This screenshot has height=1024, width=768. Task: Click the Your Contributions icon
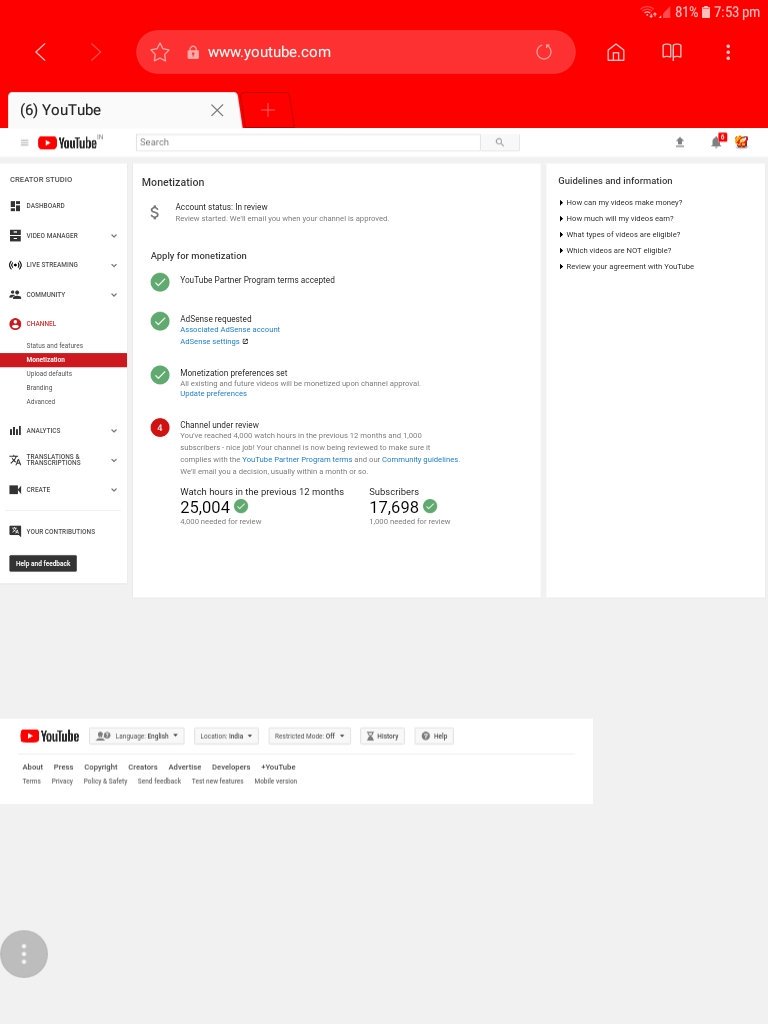coord(15,531)
